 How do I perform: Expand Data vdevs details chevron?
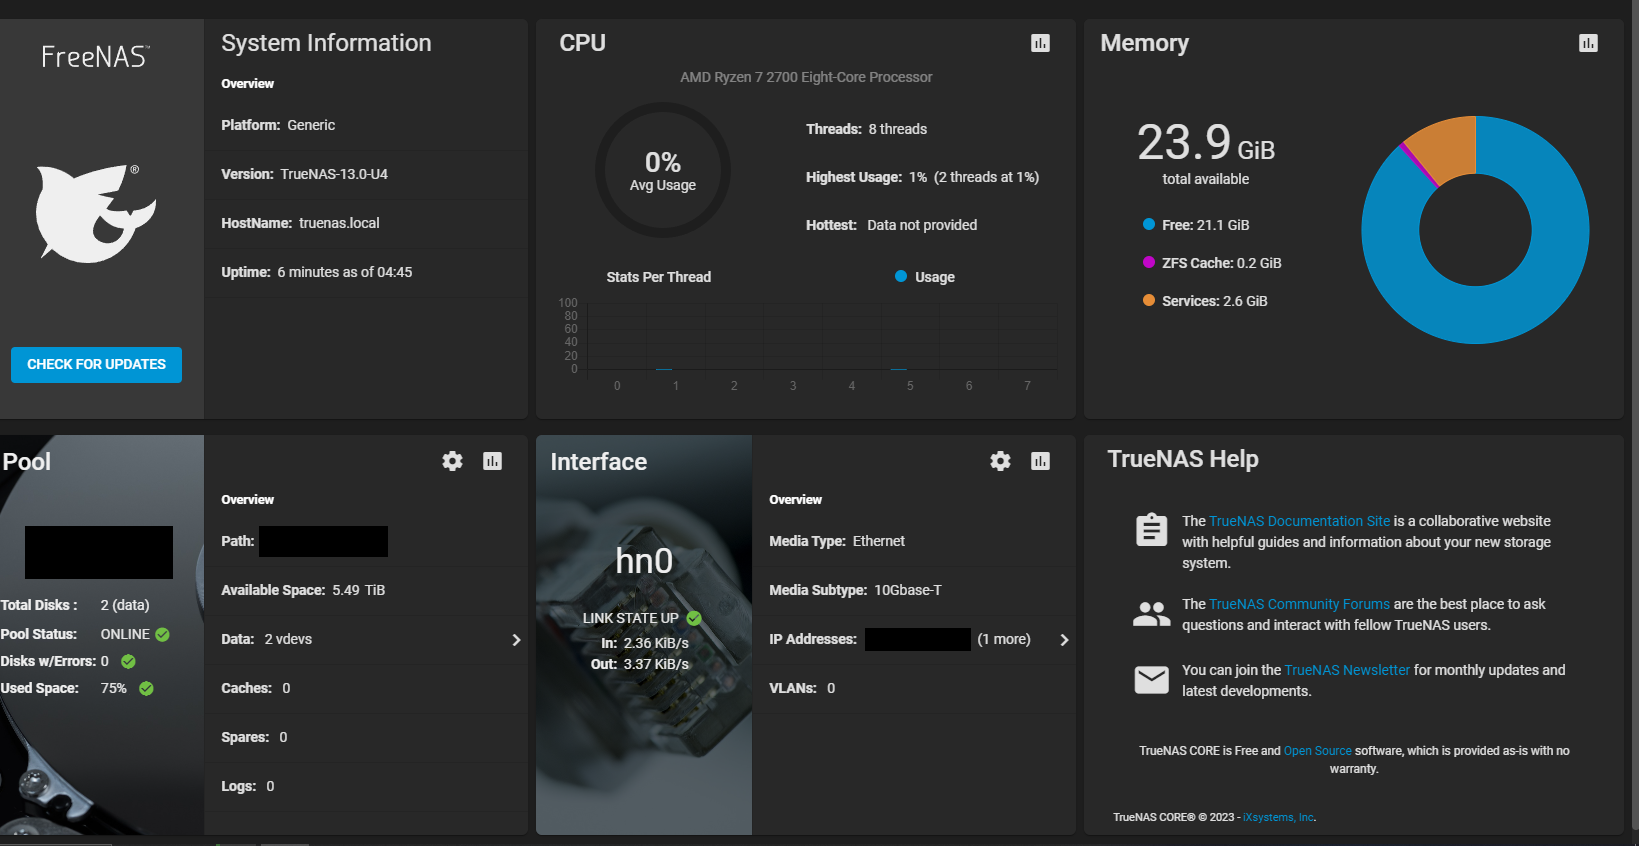(x=516, y=639)
